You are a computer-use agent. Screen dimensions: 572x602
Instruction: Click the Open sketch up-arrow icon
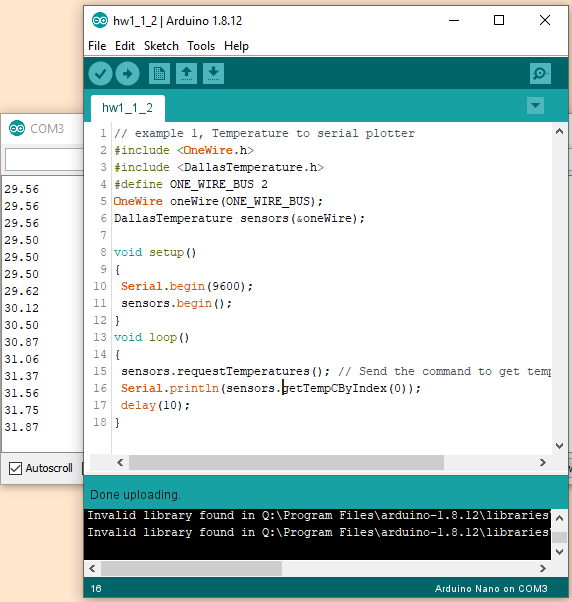coord(187,73)
